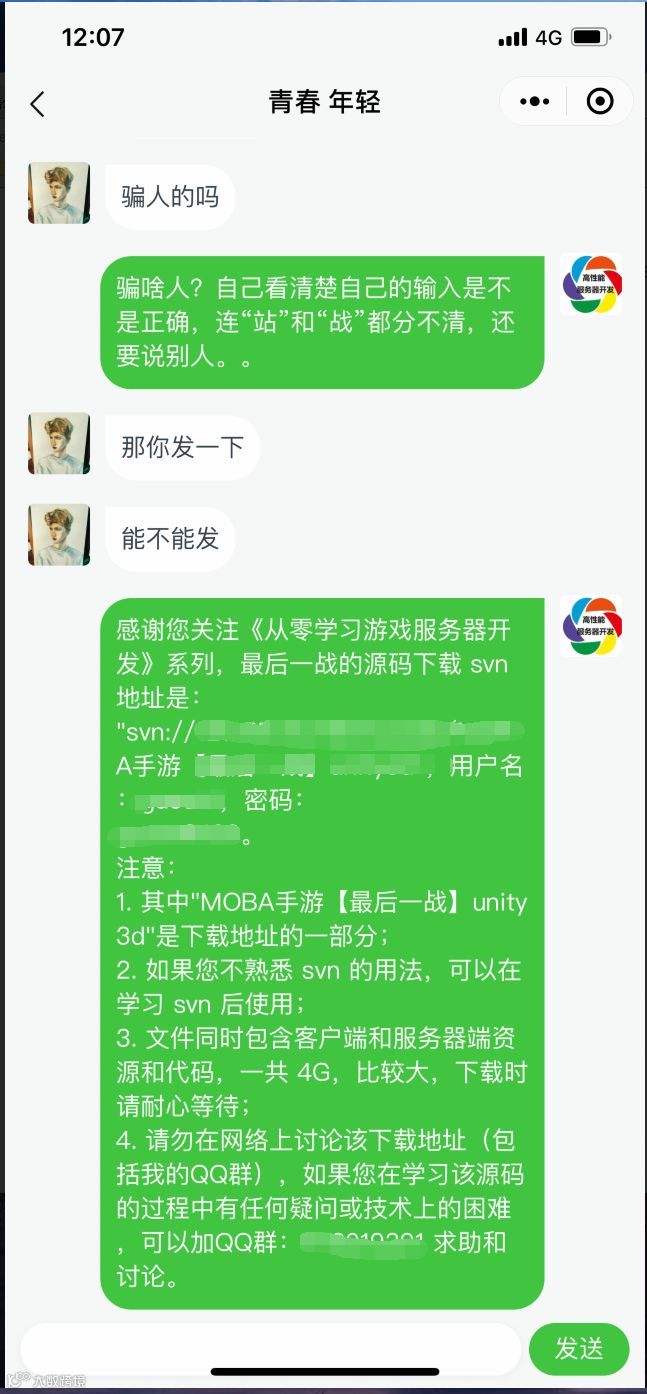Tap the 12:07 clock in the status bar

[93, 38]
